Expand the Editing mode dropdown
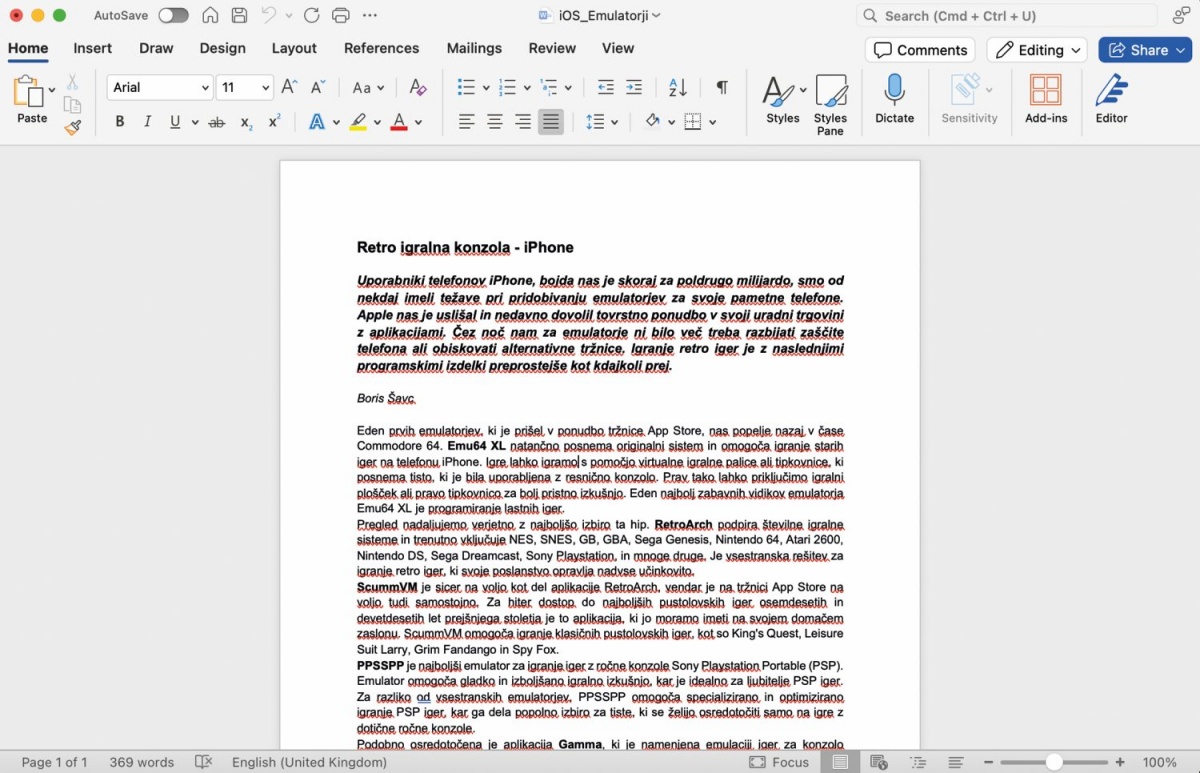Image resolution: width=1200 pixels, height=773 pixels. (1037, 50)
